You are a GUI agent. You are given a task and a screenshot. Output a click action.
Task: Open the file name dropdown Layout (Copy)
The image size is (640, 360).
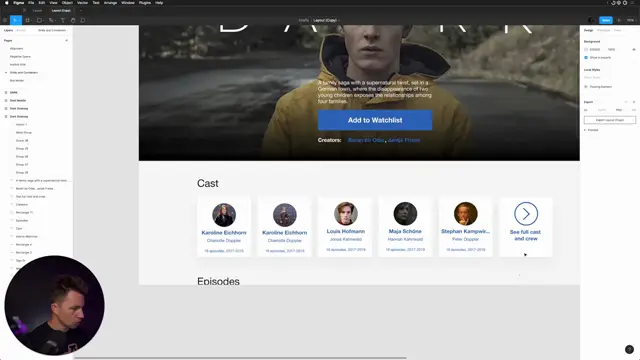tap(326, 20)
